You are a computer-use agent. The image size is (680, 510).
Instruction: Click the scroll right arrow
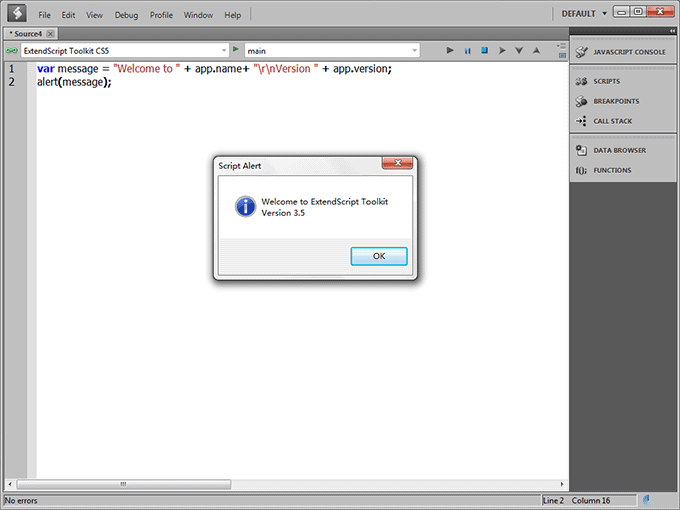(x=562, y=484)
